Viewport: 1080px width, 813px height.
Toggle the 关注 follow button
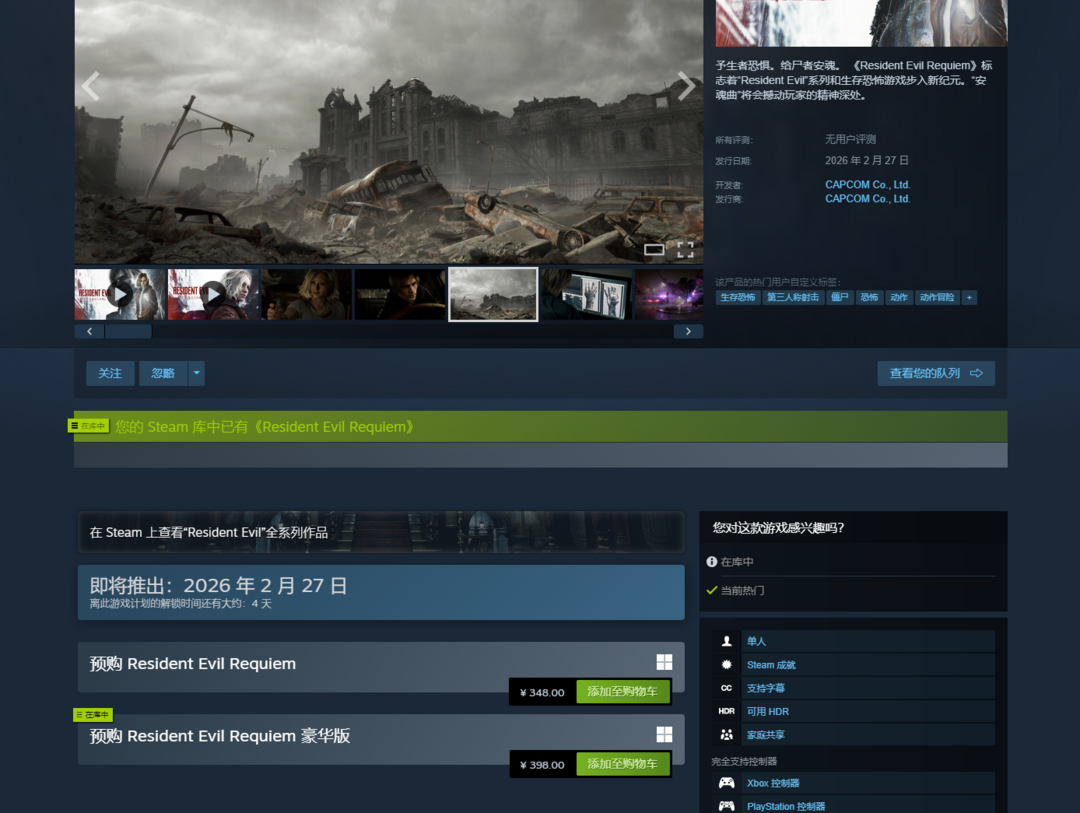click(110, 373)
